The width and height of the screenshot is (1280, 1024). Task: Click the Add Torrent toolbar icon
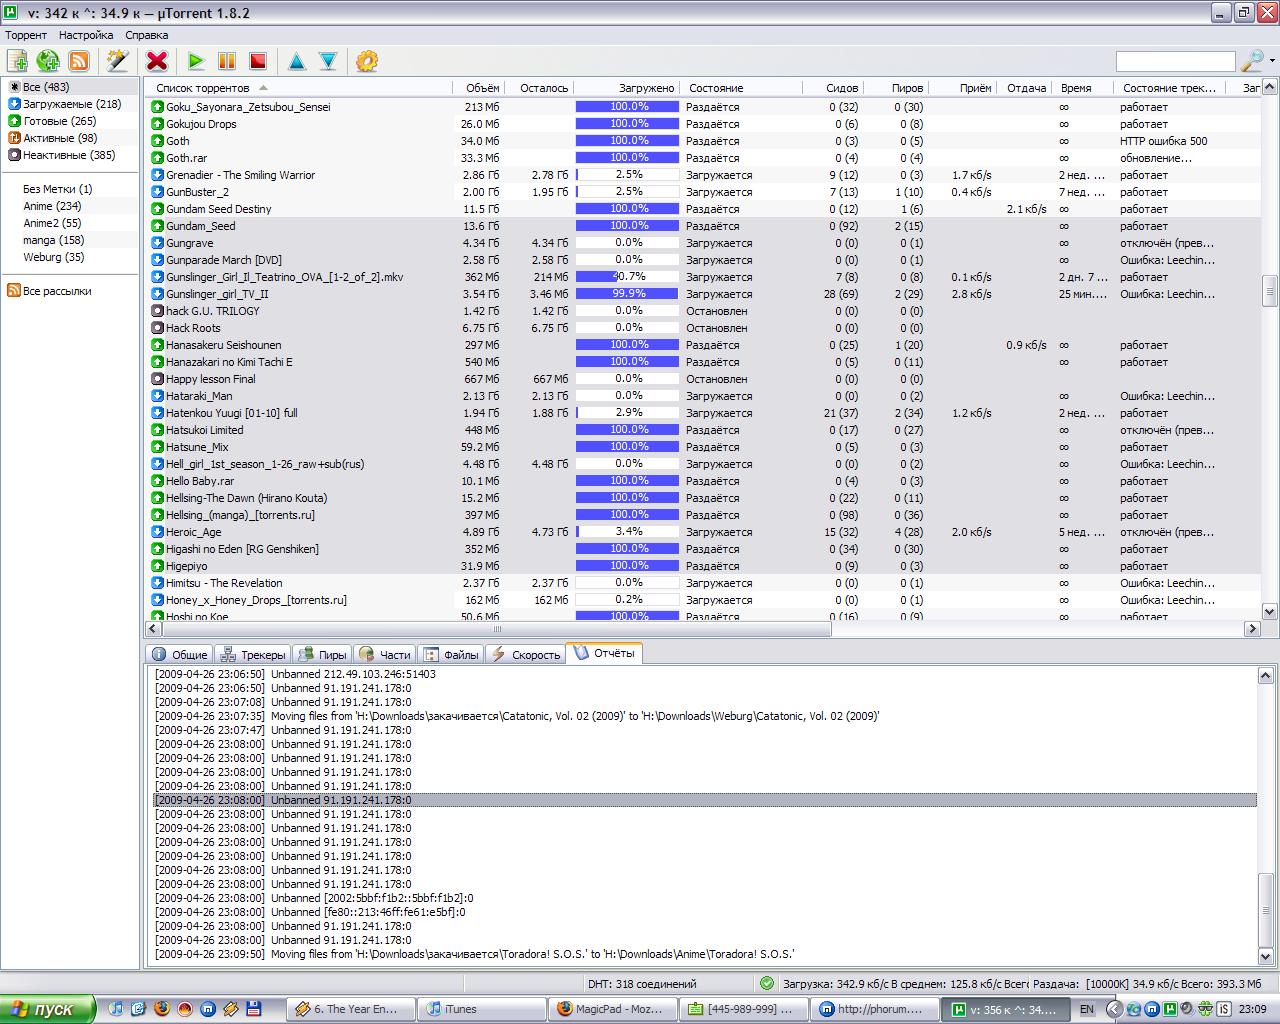(x=17, y=61)
